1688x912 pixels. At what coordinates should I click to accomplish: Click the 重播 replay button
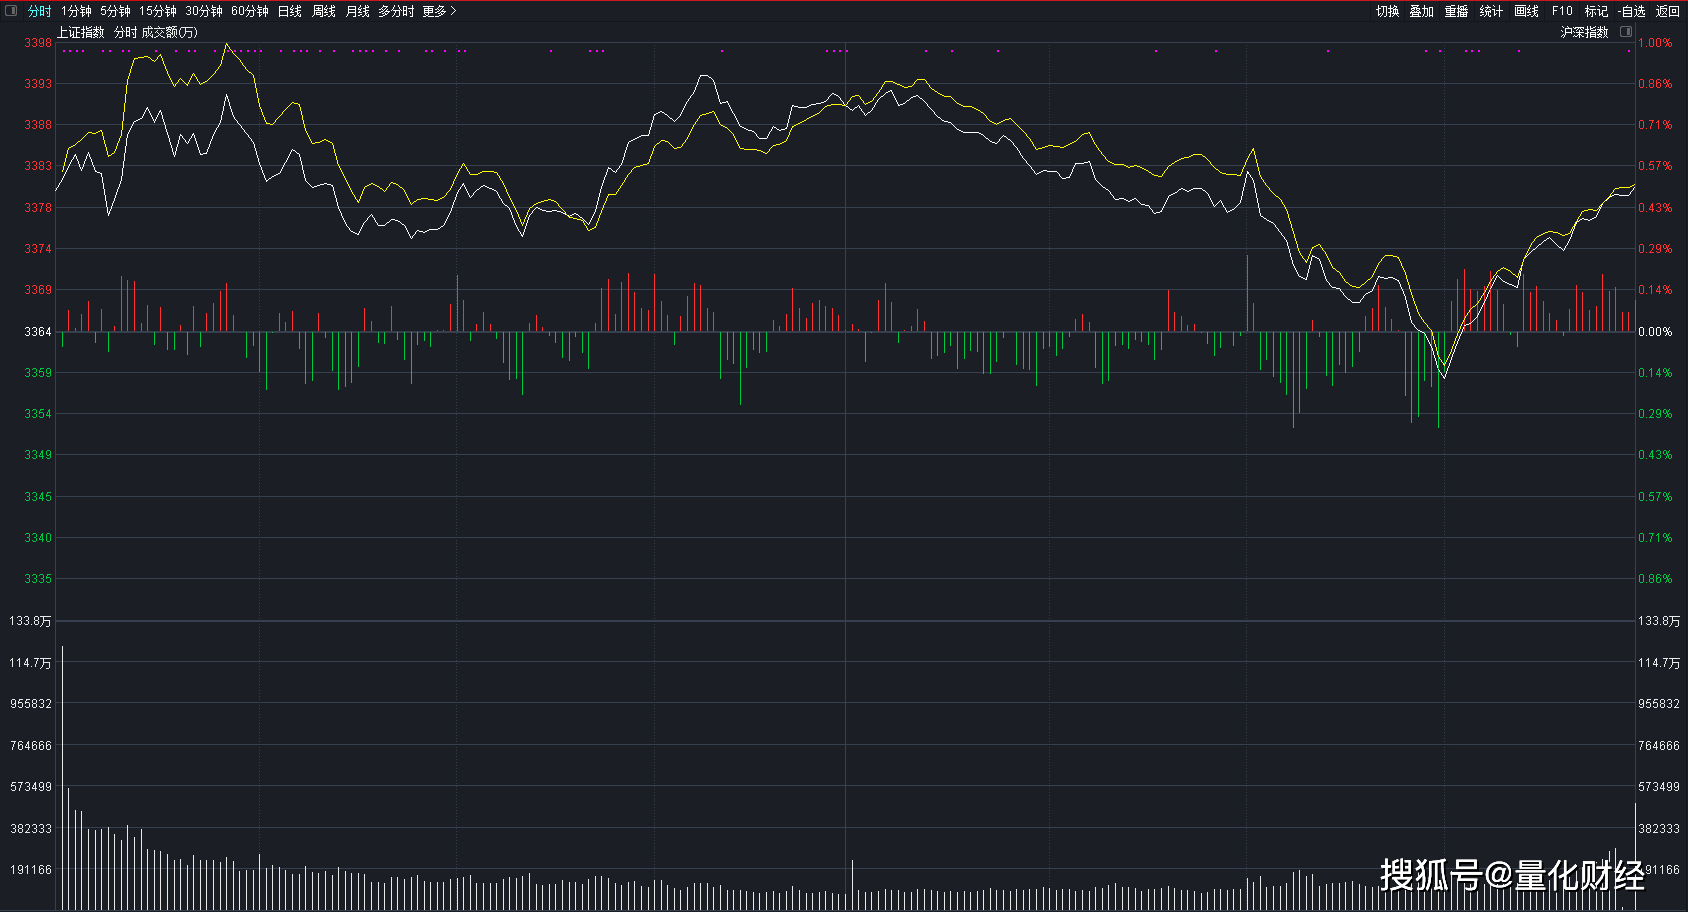coord(1456,11)
